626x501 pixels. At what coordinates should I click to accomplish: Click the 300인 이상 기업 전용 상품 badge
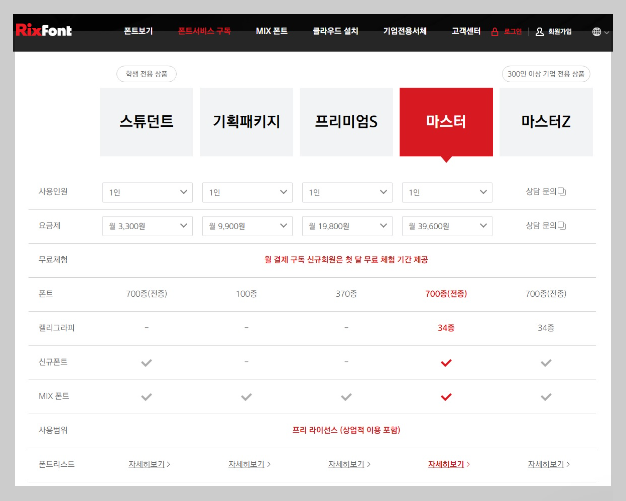pos(546,74)
